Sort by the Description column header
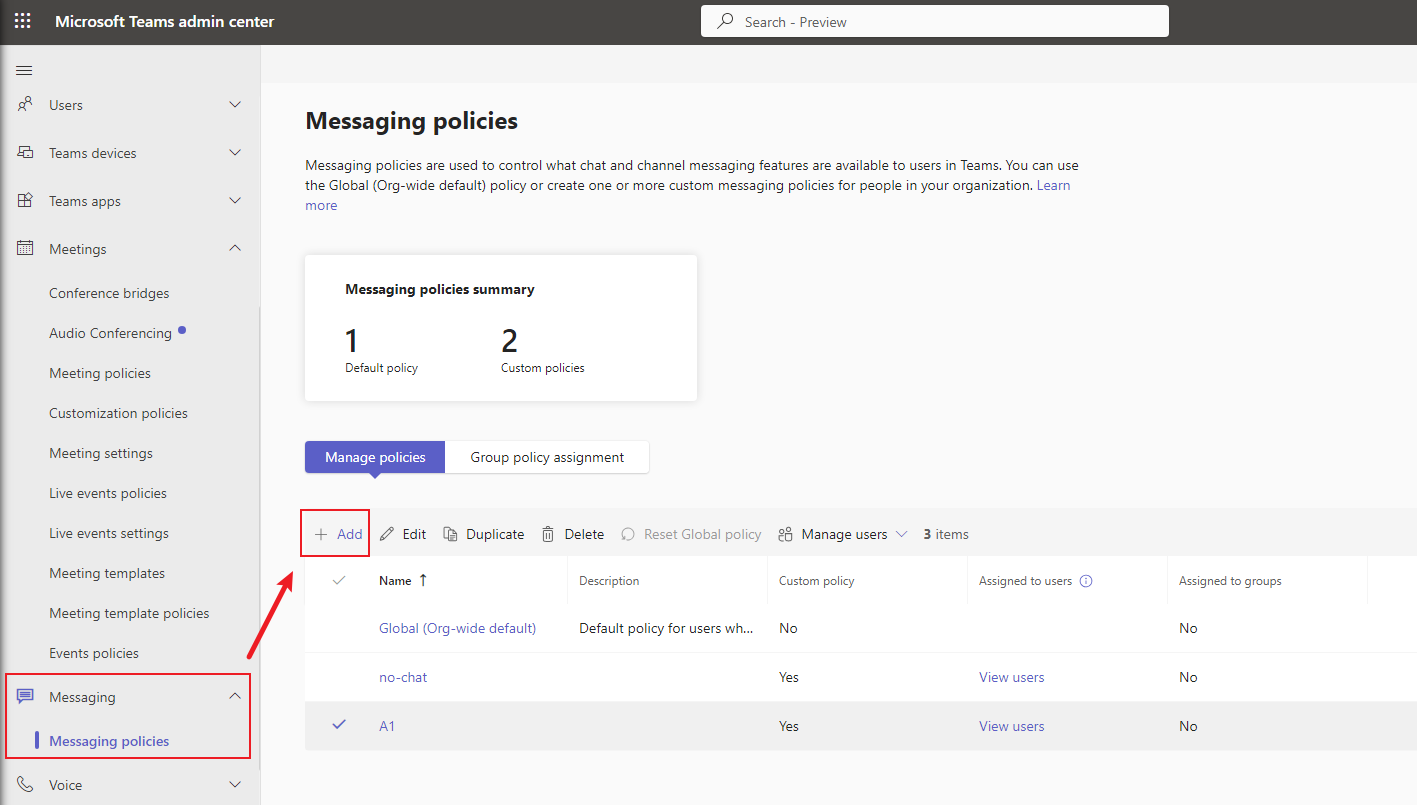Viewport: 1417px width, 805px height. click(x=609, y=580)
